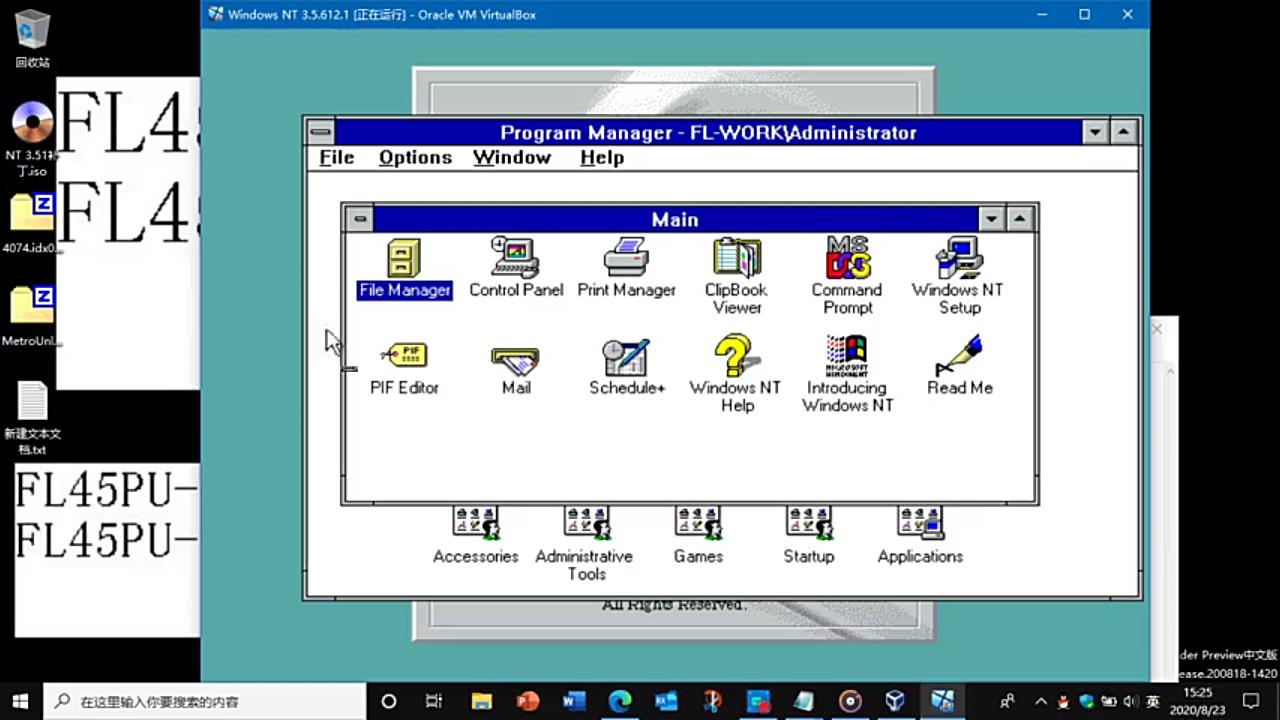Open File Explorer from the taskbar
The height and width of the screenshot is (720, 1280).
tap(482, 701)
